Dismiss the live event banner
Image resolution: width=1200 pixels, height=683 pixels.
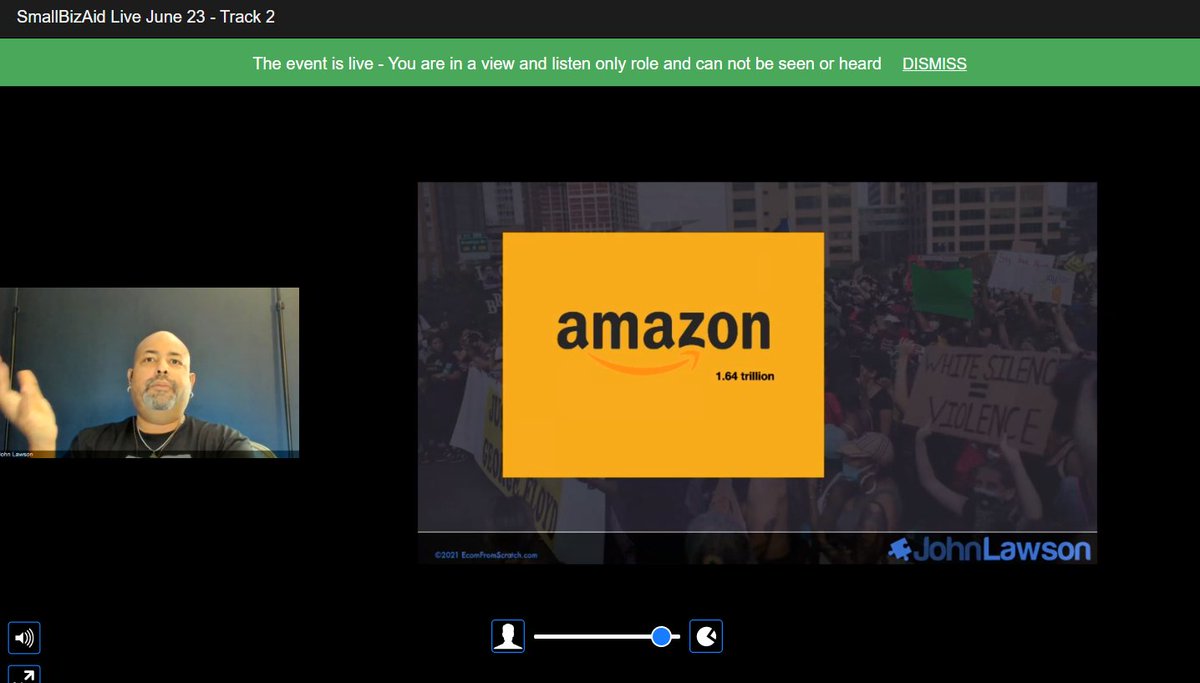click(934, 64)
